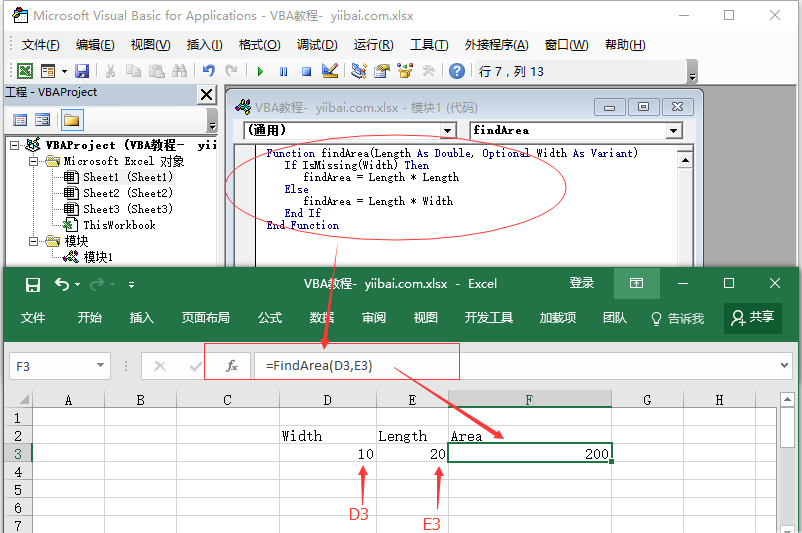Open the 外接程序(A) menu

coord(496,45)
